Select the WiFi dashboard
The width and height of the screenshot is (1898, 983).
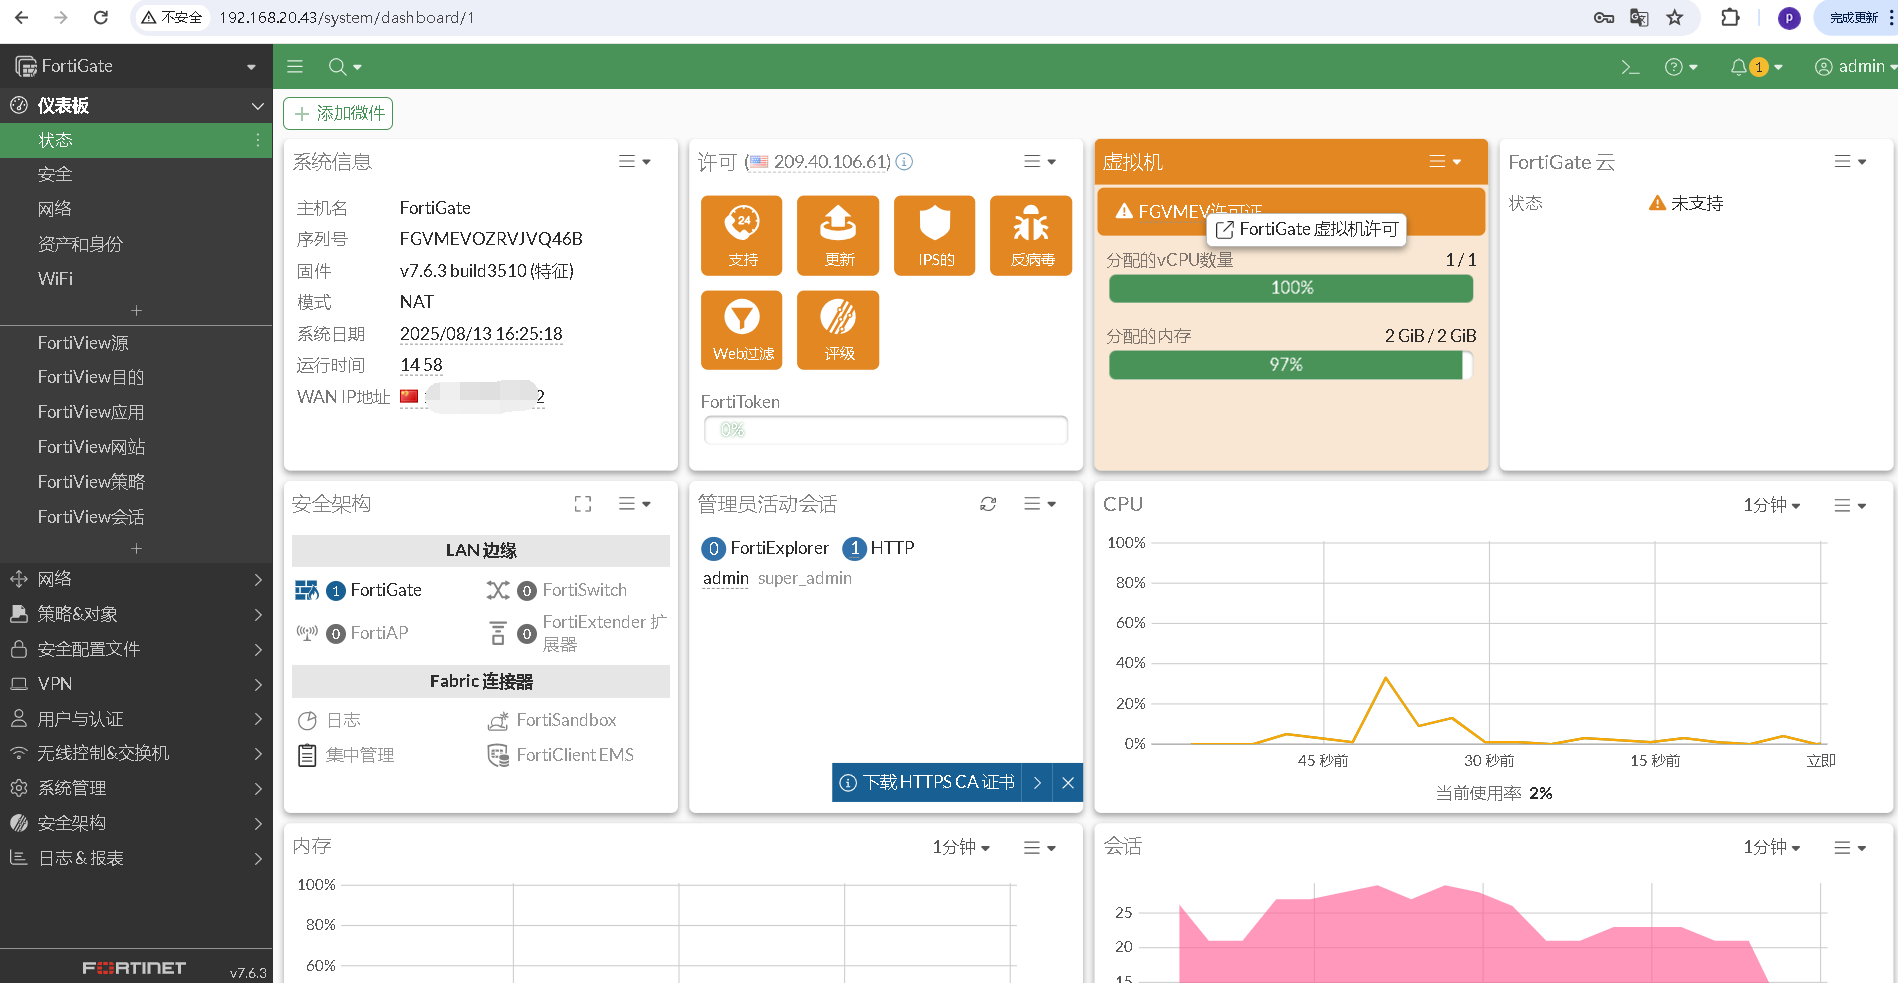click(136, 279)
